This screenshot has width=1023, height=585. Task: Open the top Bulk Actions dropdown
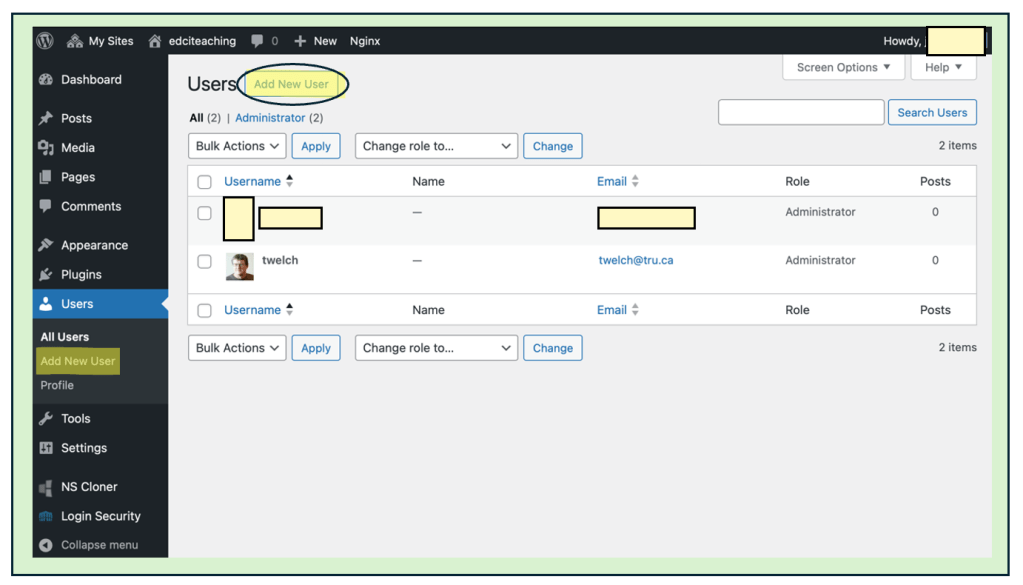[x=237, y=146]
